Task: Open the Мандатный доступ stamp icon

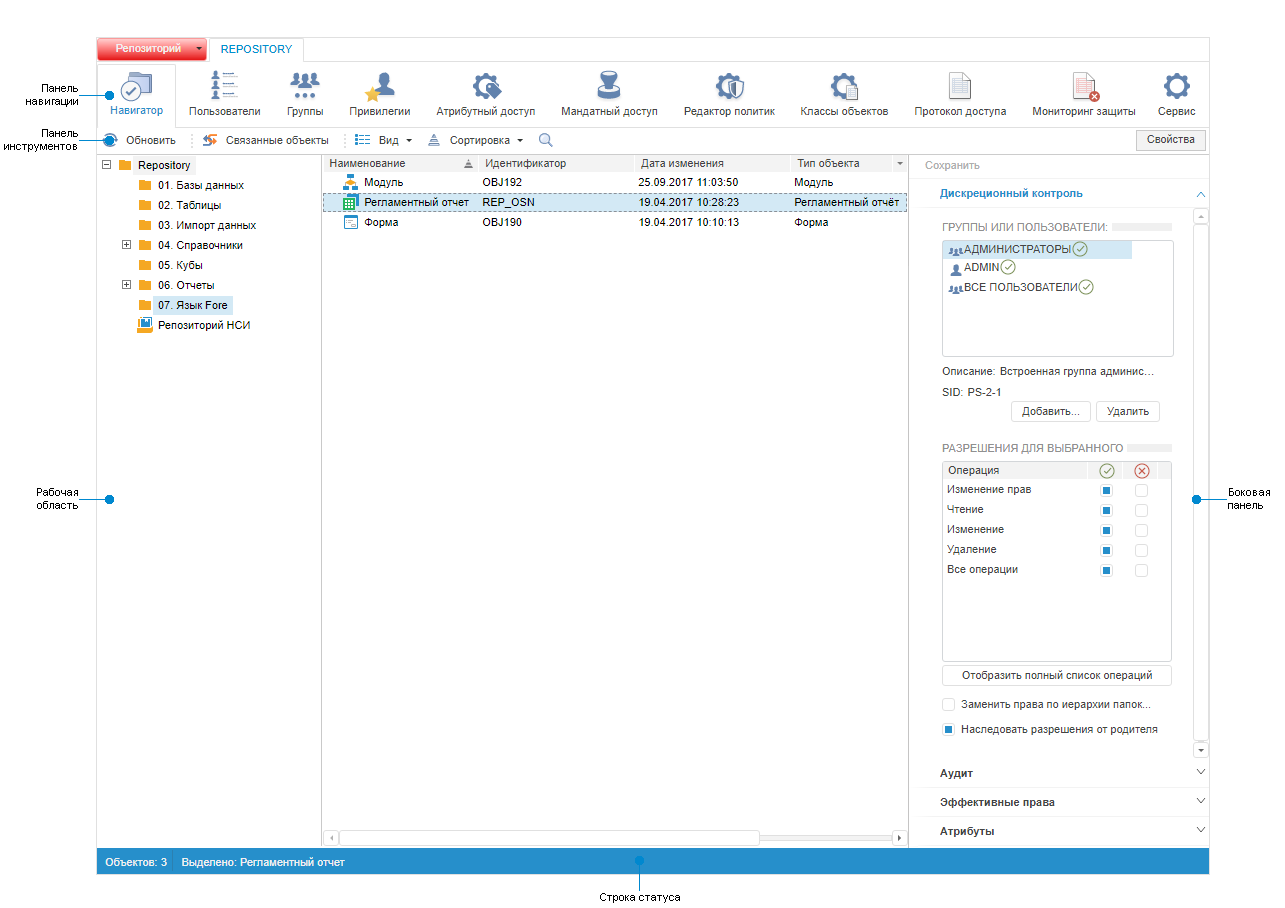Action: 609,87
